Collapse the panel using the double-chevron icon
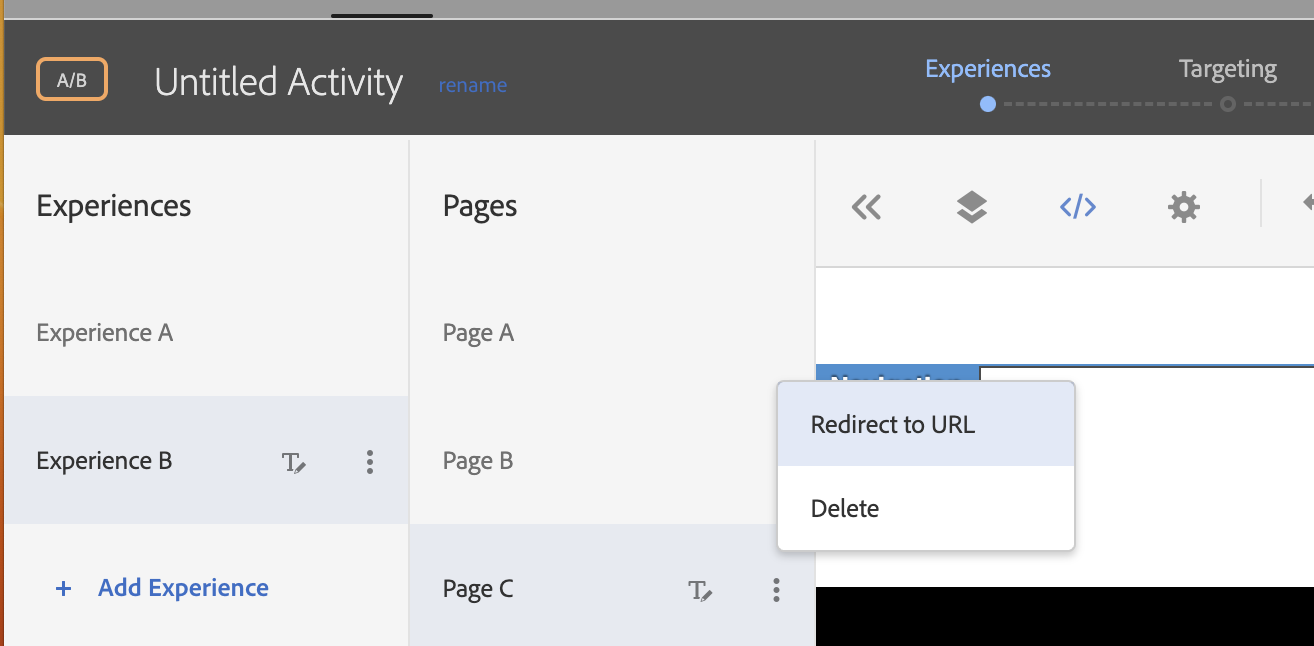Viewport: 1314px width, 646px height. click(866, 206)
